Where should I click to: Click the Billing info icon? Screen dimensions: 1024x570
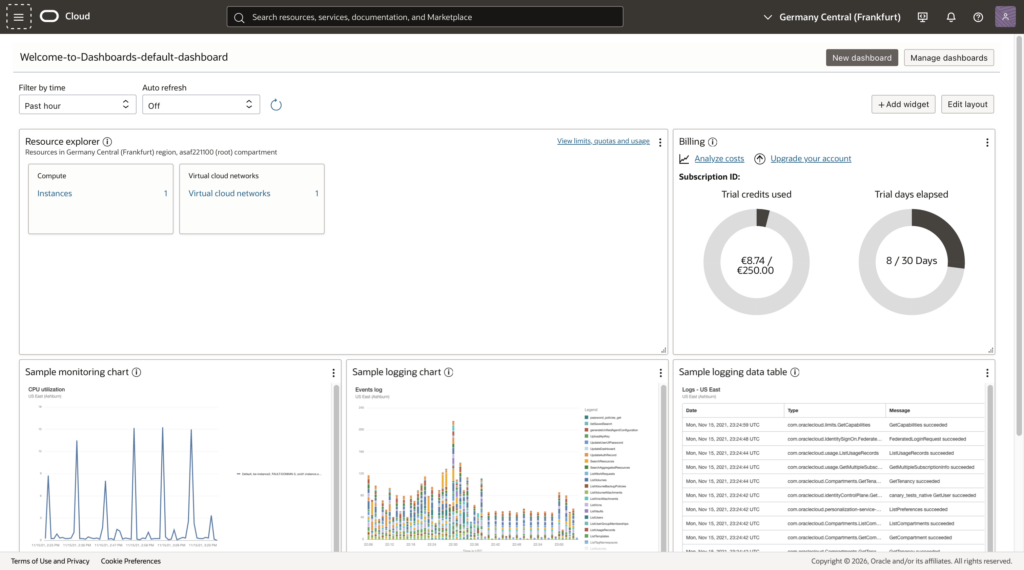[x=713, y=142]
